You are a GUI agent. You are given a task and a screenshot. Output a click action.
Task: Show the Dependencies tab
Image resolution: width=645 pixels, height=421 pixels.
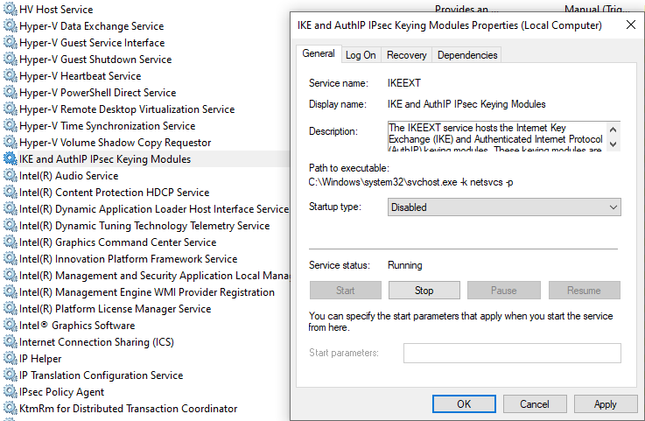(467, 55)
